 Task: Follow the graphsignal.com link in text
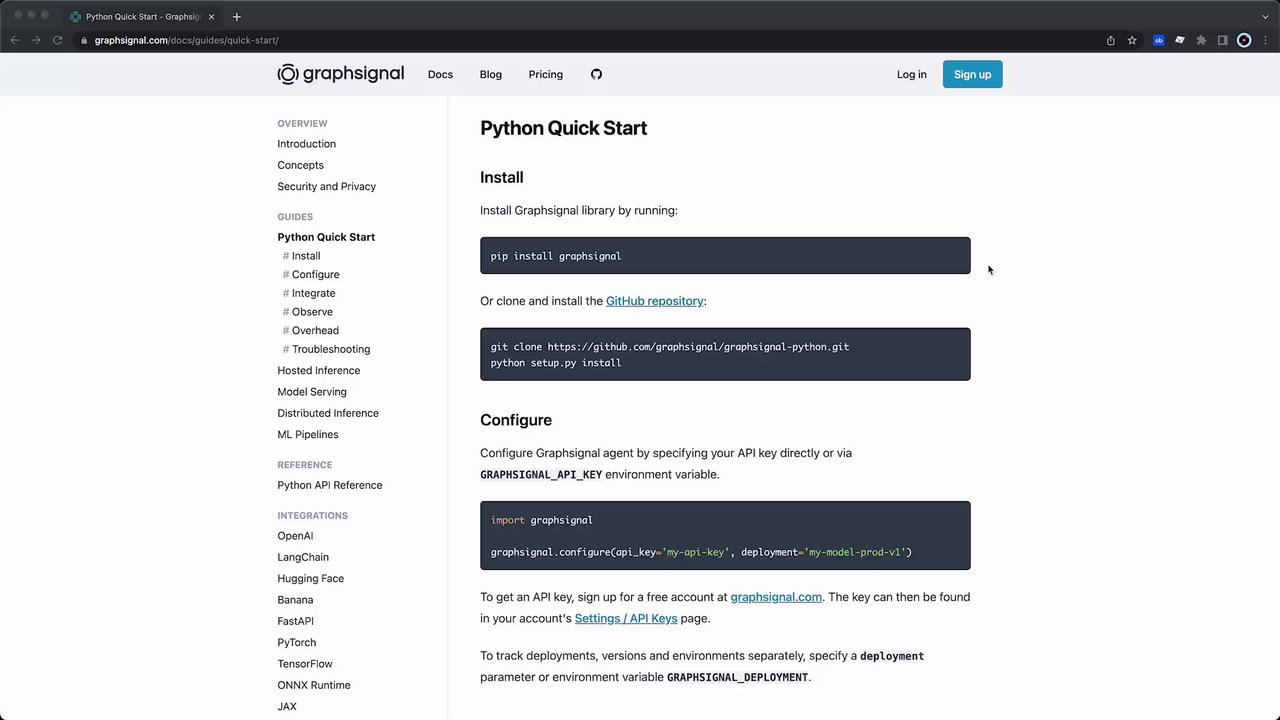coord(776,597)
